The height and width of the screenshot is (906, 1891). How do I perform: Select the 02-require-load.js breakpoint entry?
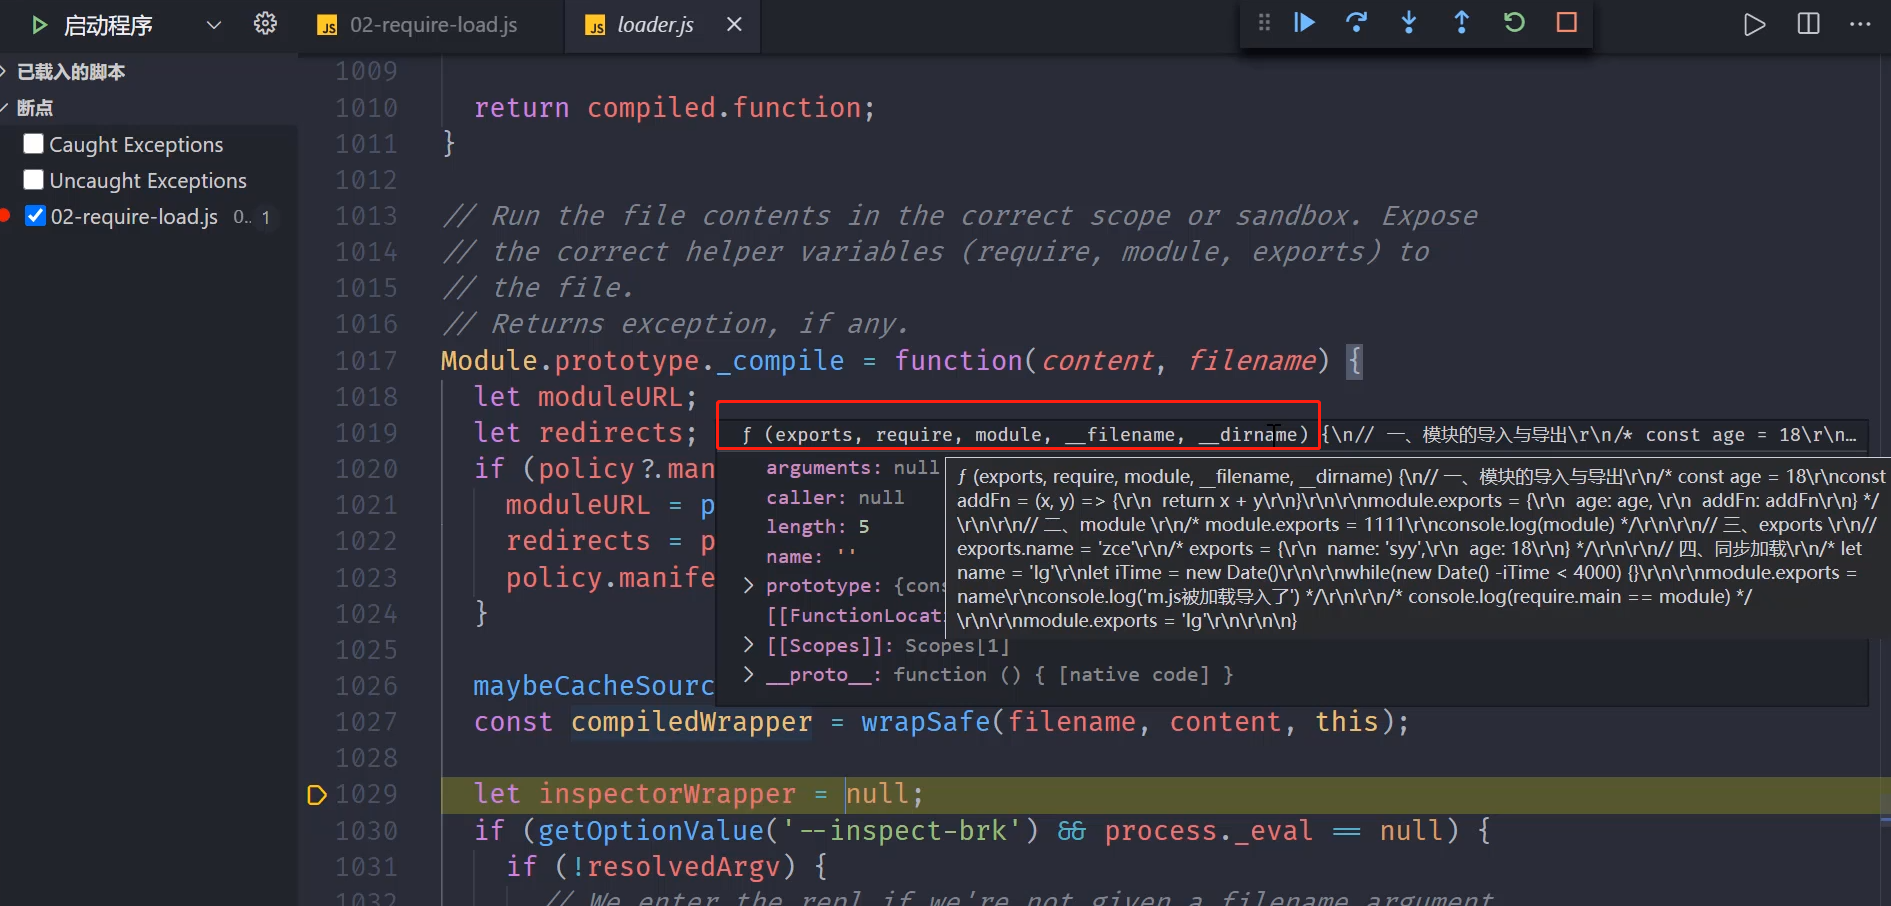134,217
